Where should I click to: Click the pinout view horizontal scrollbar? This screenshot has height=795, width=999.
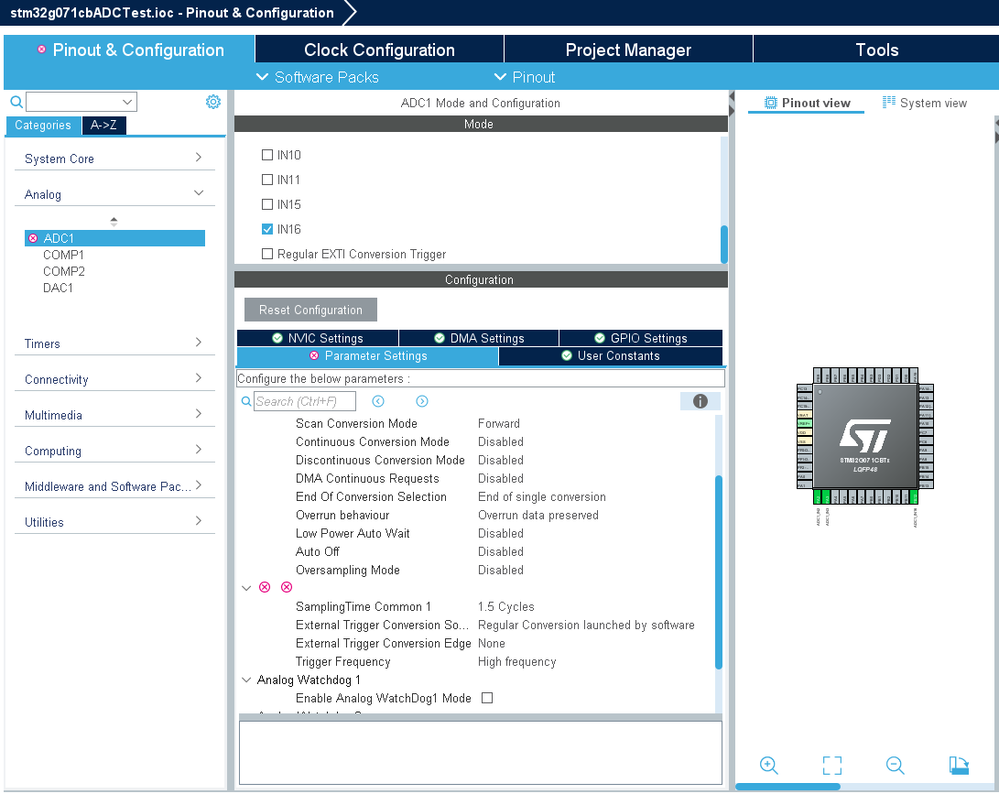[788, 787]
